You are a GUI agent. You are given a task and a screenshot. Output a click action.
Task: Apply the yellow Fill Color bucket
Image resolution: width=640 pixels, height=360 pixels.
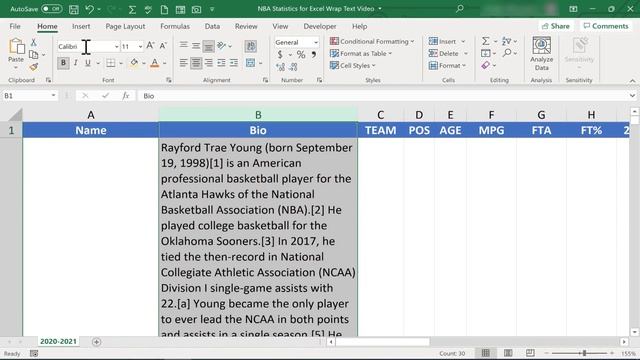tap(134, 63)
